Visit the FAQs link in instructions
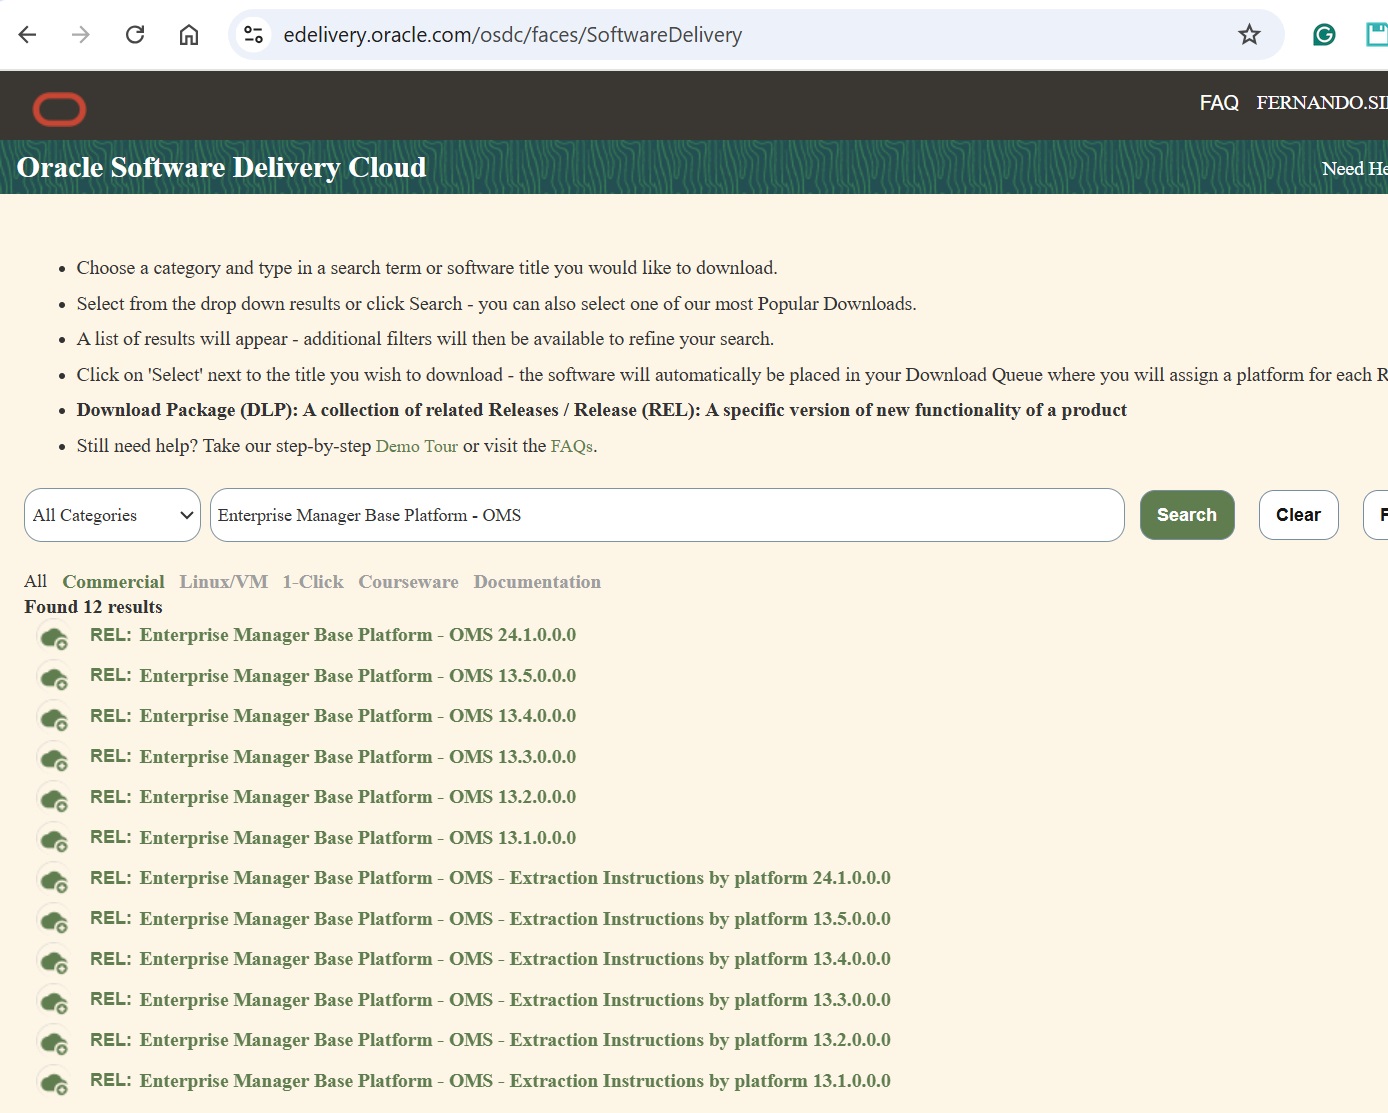The height and width of the screenshot is (1113, 1388). 571,446
